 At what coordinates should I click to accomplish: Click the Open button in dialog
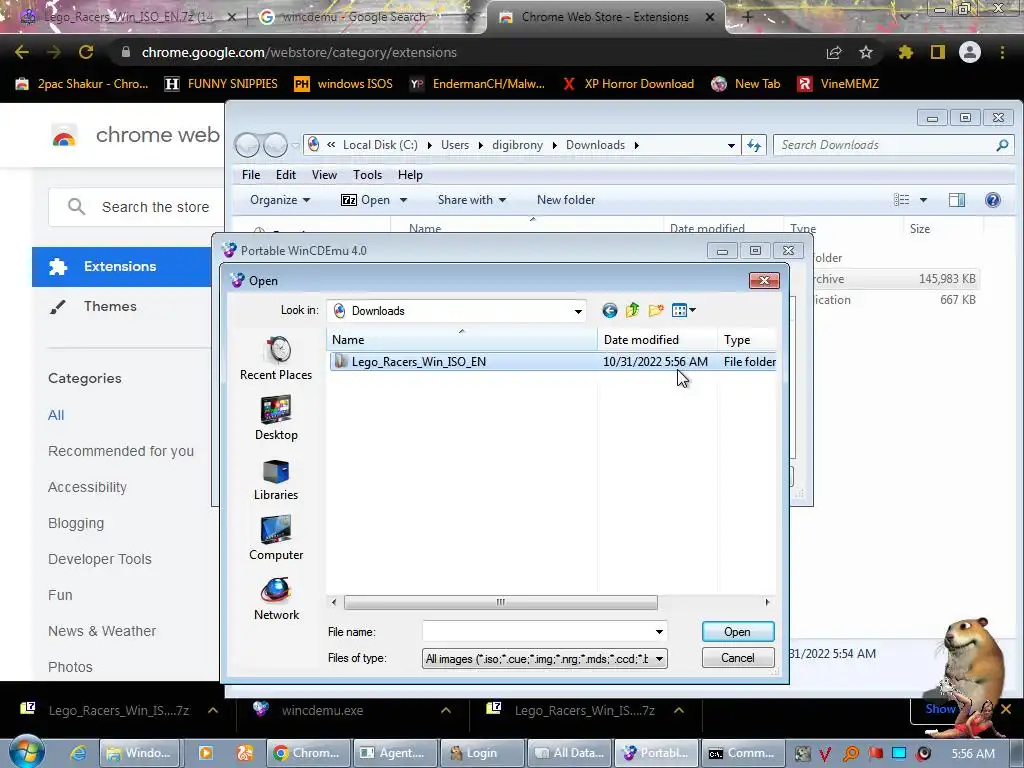[x=738, y=632]
